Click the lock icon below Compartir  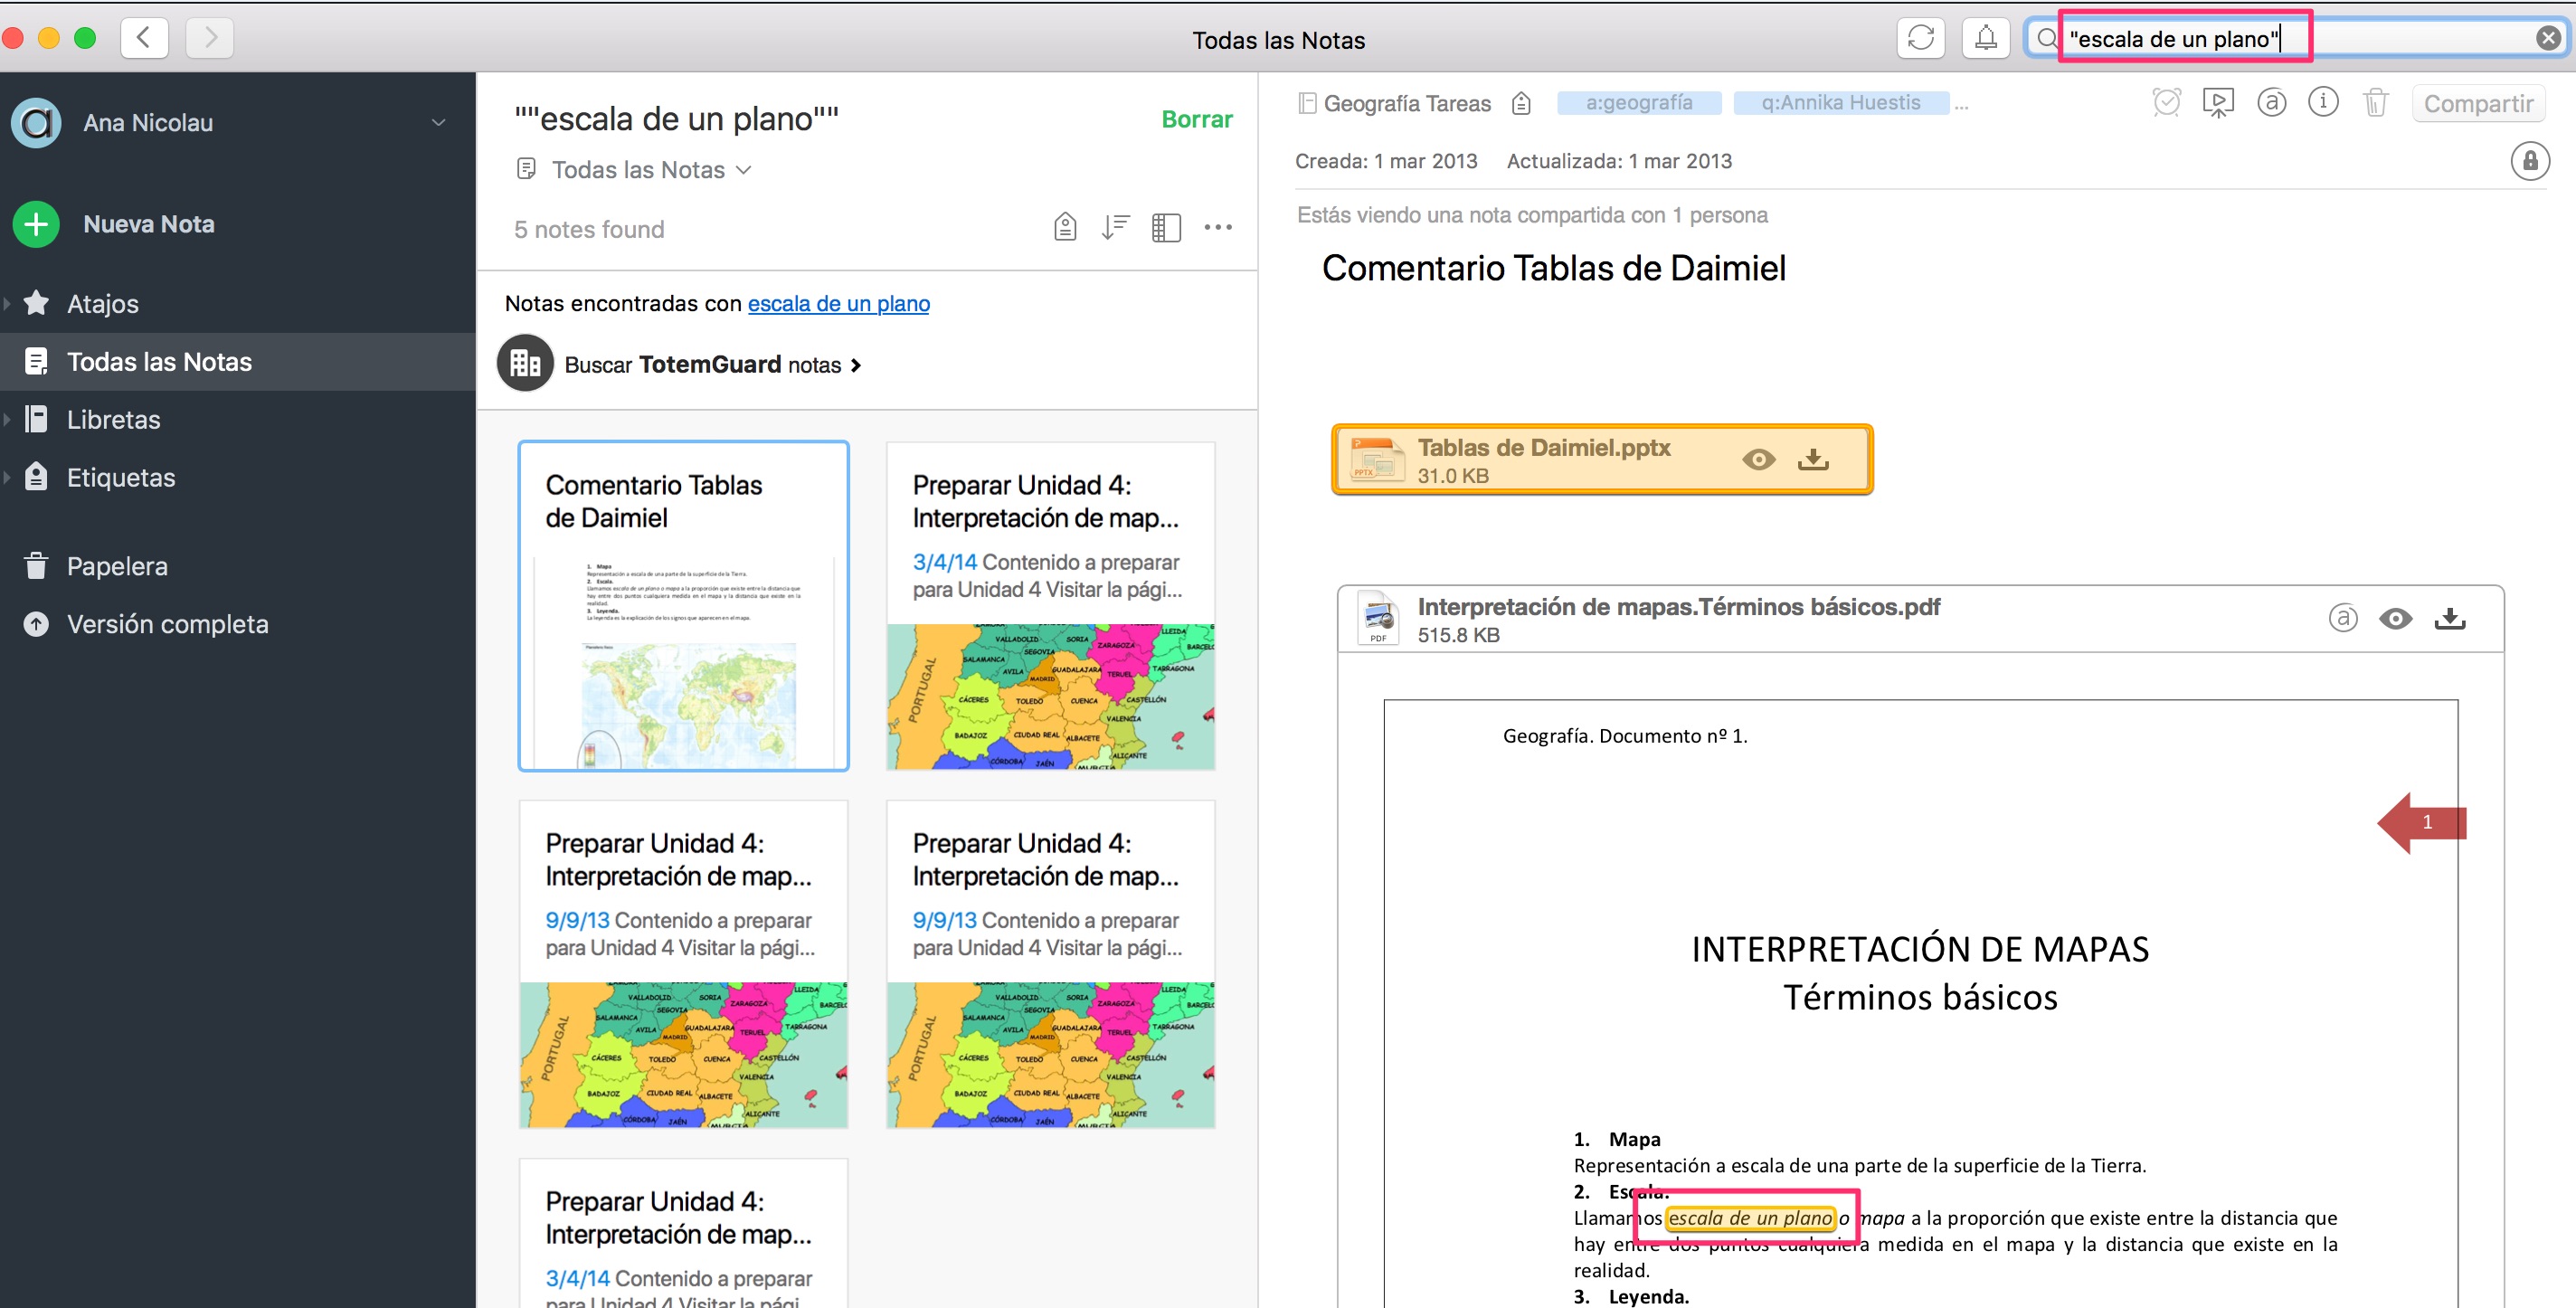pos(2529,161)
